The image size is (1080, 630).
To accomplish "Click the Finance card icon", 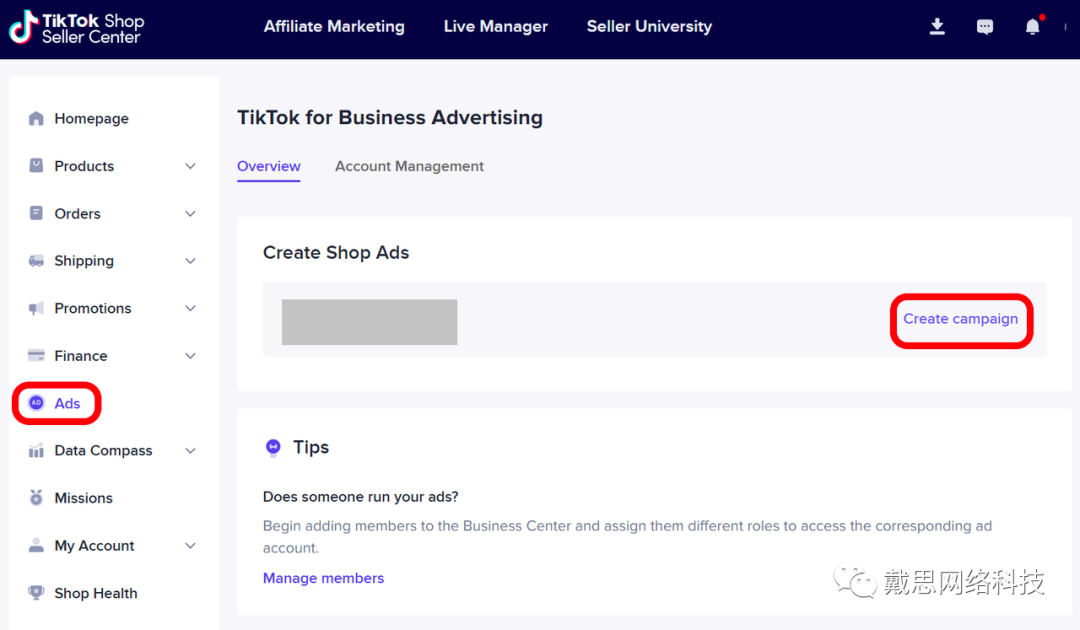I will [37, 355].
